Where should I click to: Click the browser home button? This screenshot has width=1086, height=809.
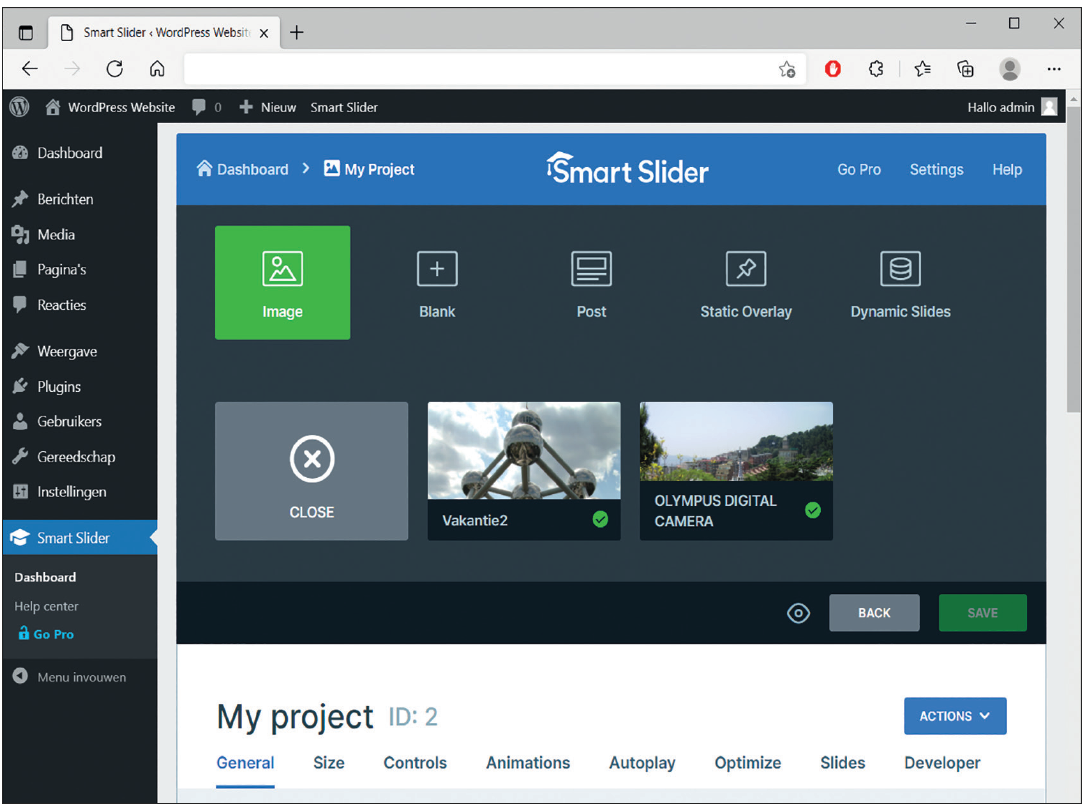[157, 69]
